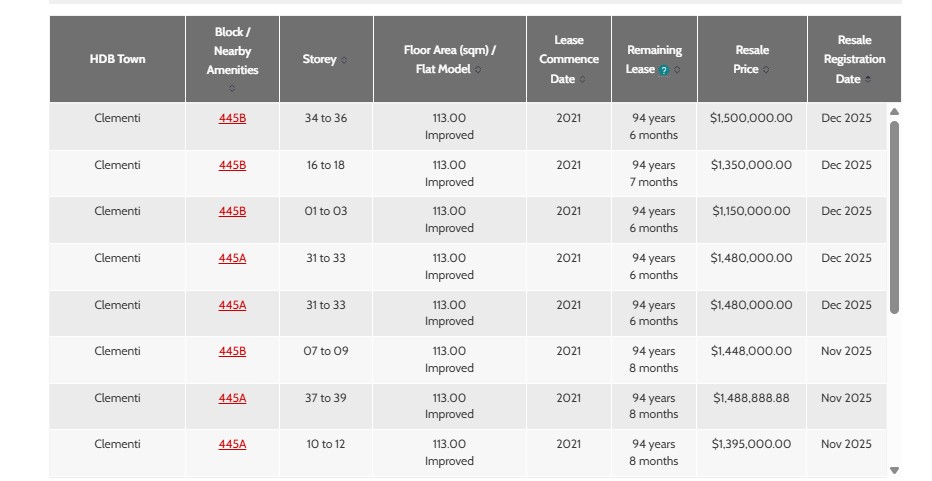
Task: Sort by Block / Nearby Amenities column
Action: click(232, 89)
